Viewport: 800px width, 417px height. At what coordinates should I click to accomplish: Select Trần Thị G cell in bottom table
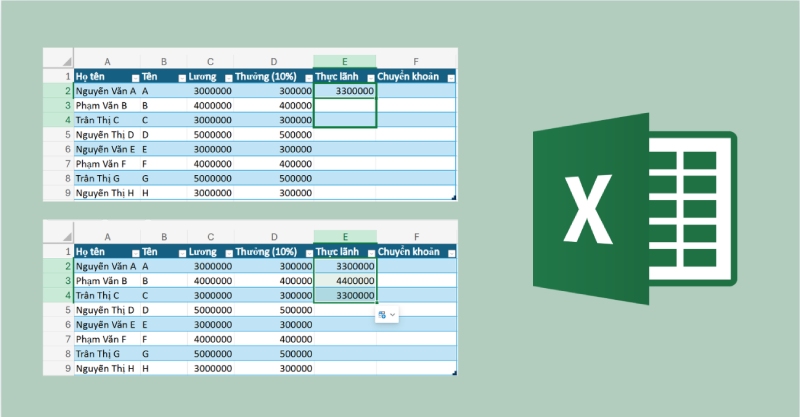click(108, 354)
